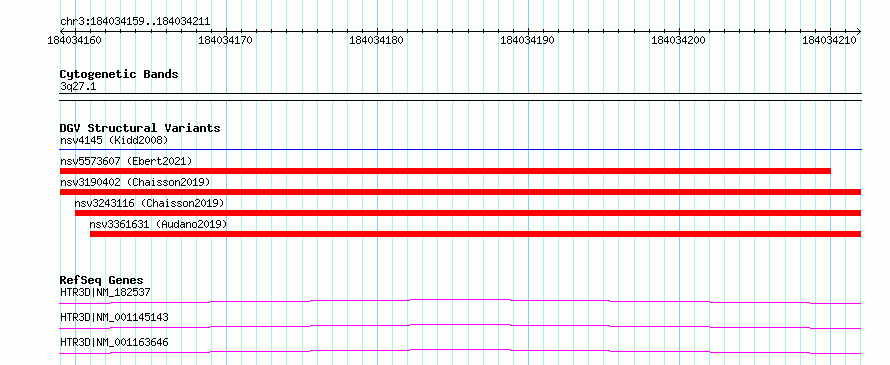890x365 pixels.
Task: Click the red bar for nsv5573607
Action: (x=445, y=171)
